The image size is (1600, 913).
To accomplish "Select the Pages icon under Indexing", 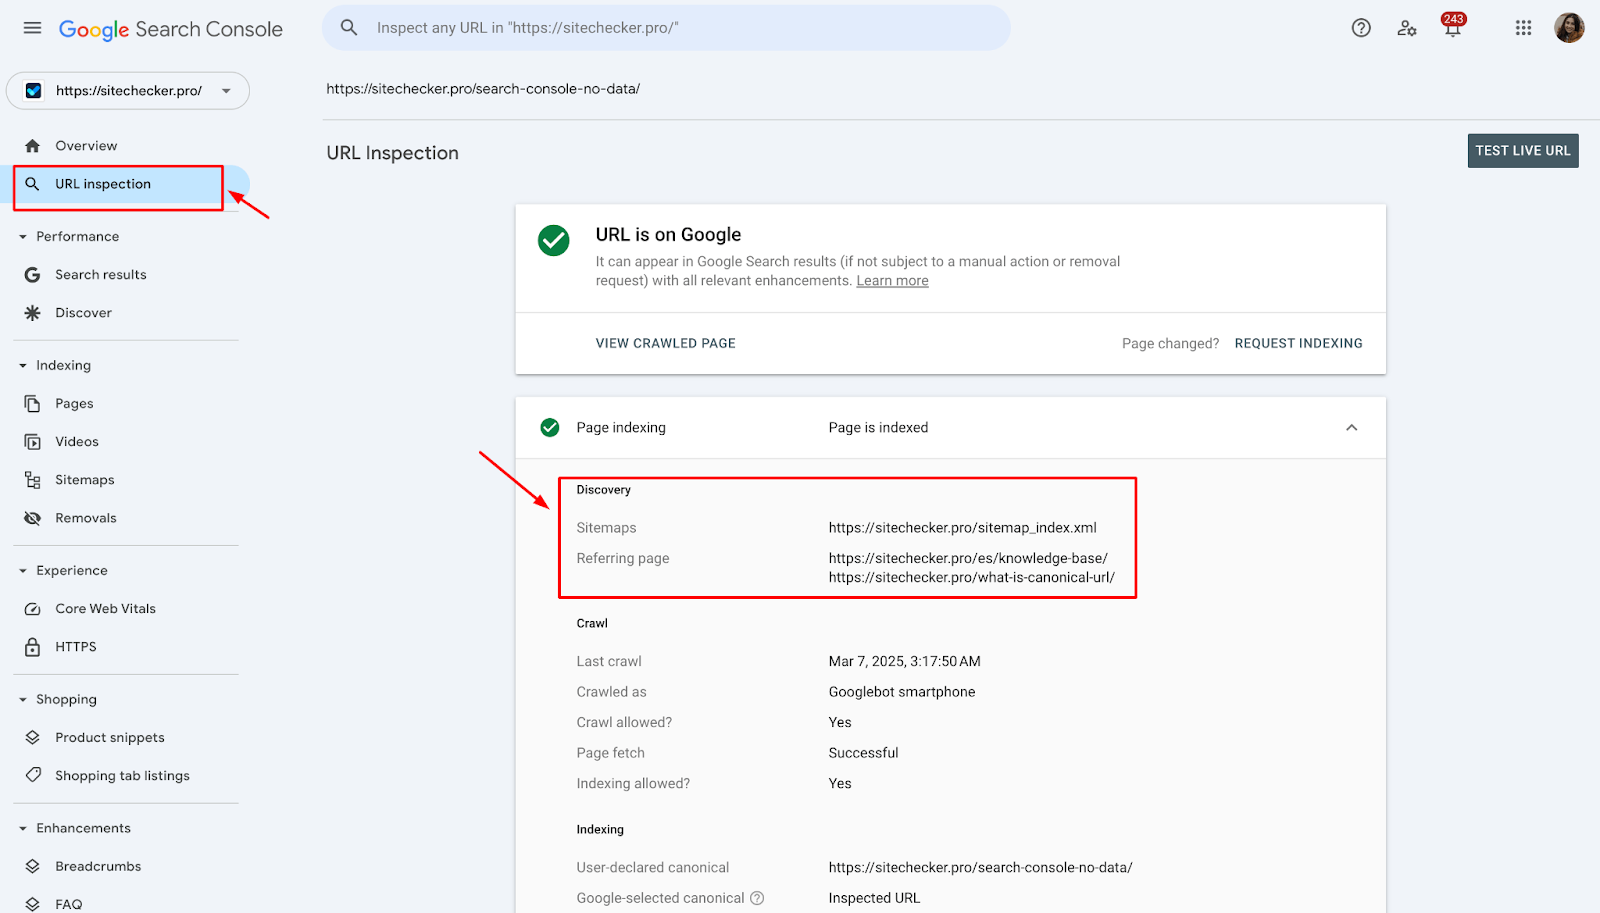I will (33, 403).
